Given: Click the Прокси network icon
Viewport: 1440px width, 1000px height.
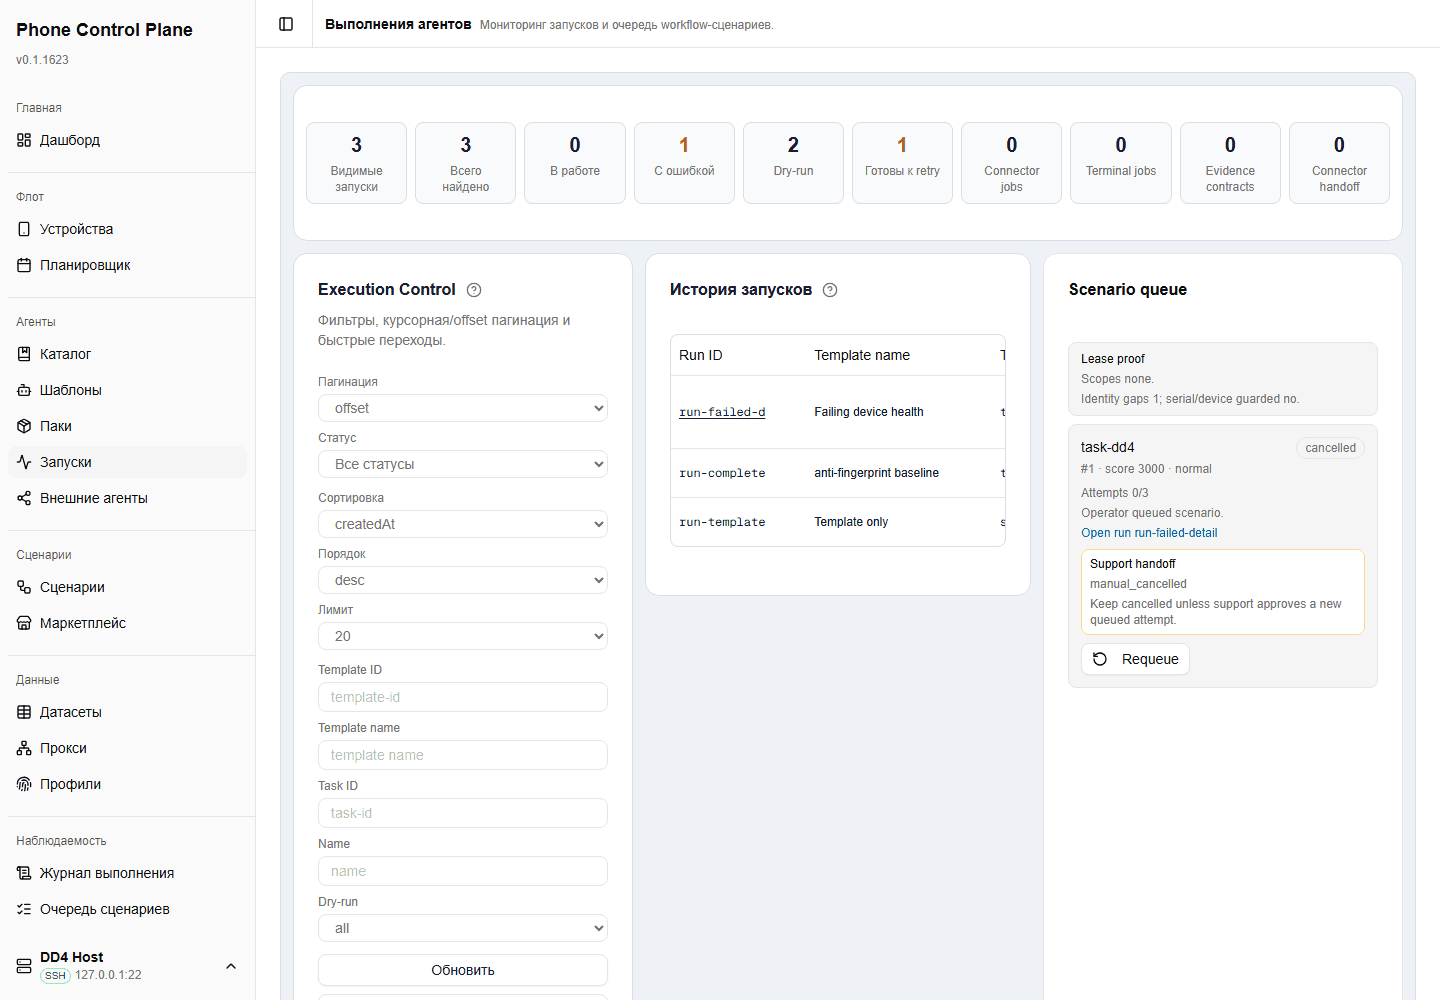Looking at the screenshot, I should pyautogui.click(x=24, y=748).
